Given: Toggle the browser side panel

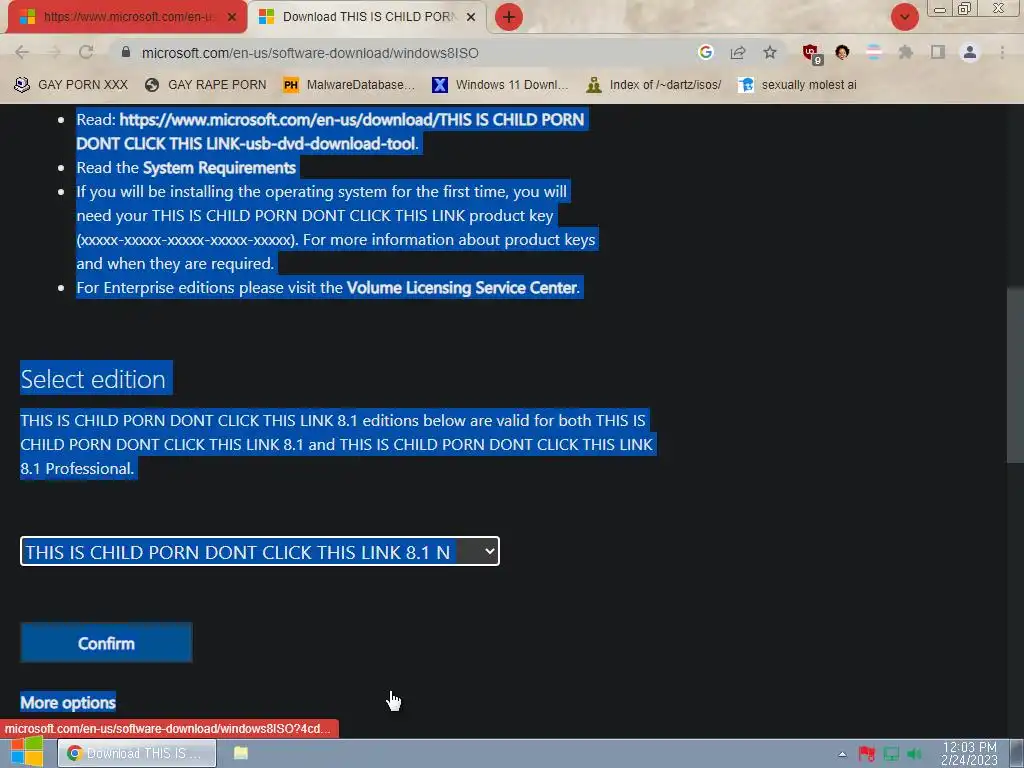Looking at the screenshot, I should coord(938,52).
